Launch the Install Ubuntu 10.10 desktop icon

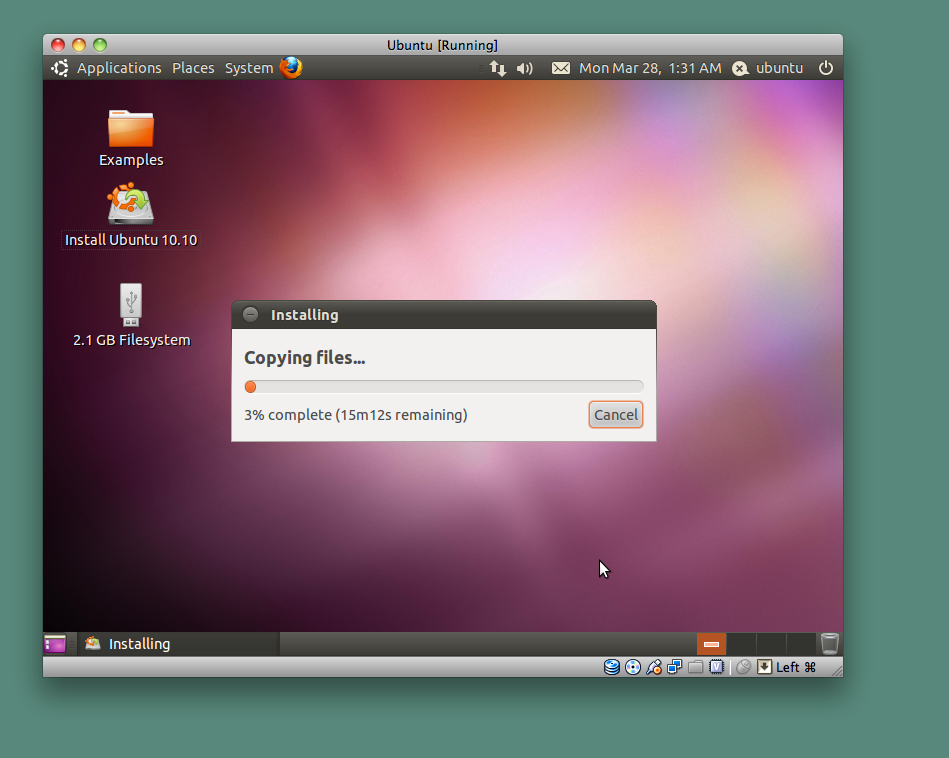130,205
